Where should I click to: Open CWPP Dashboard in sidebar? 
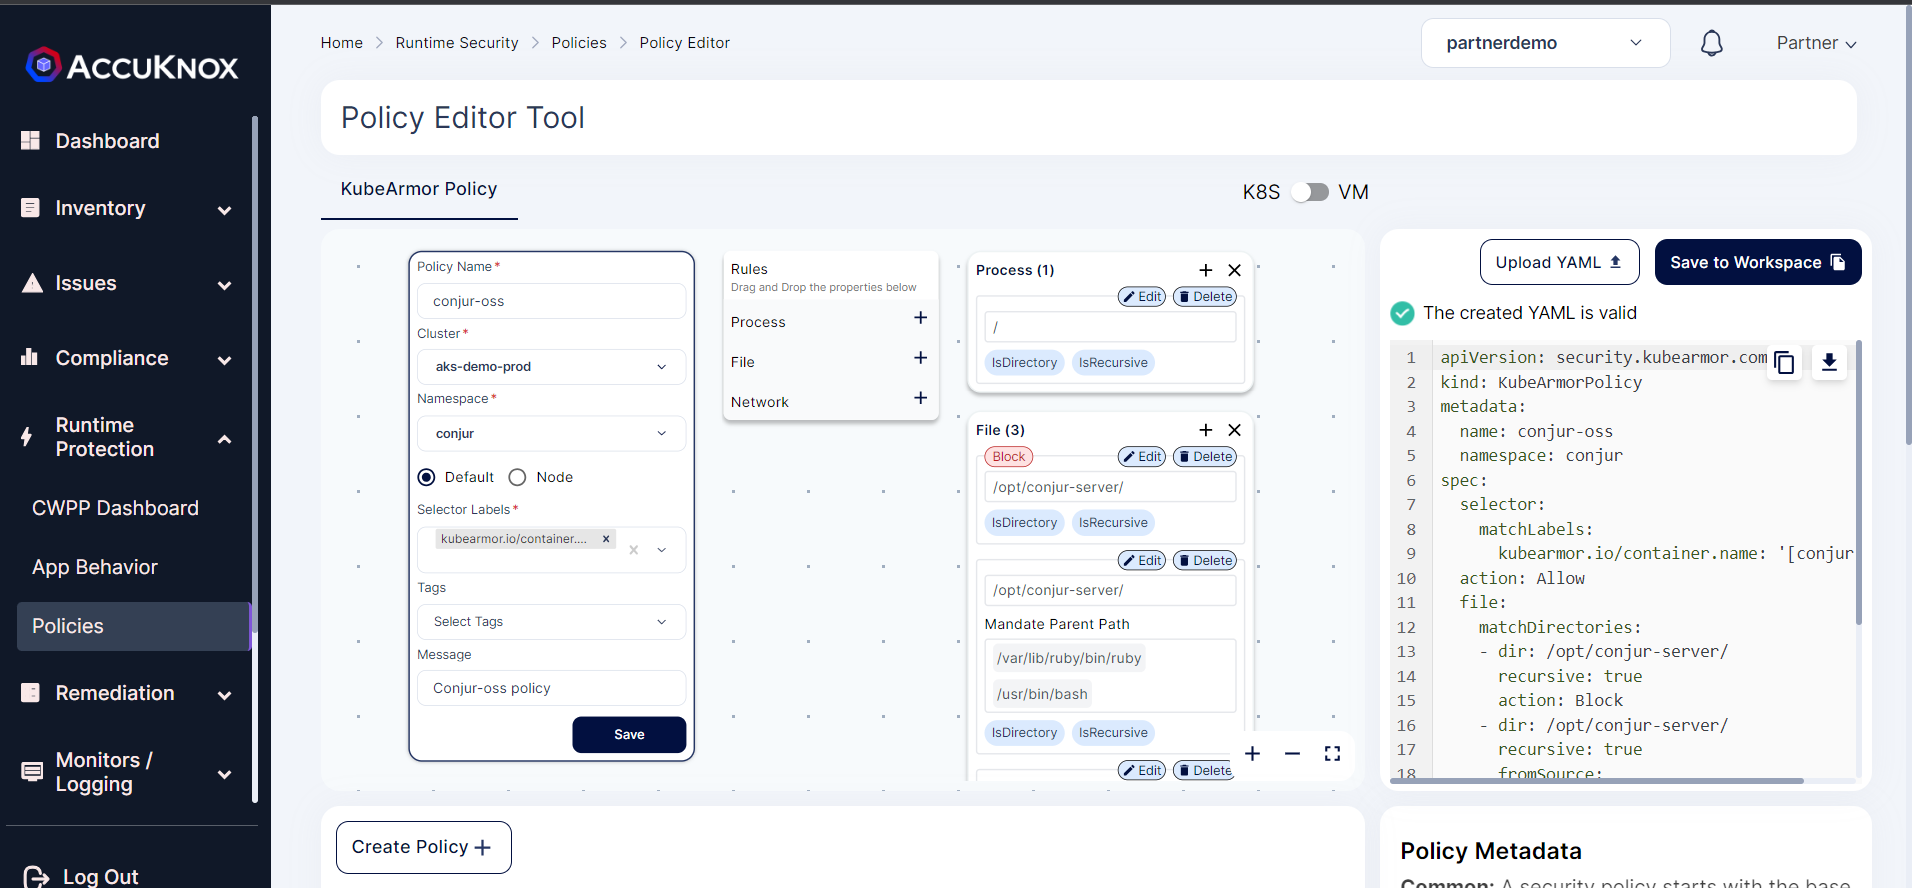115,508
